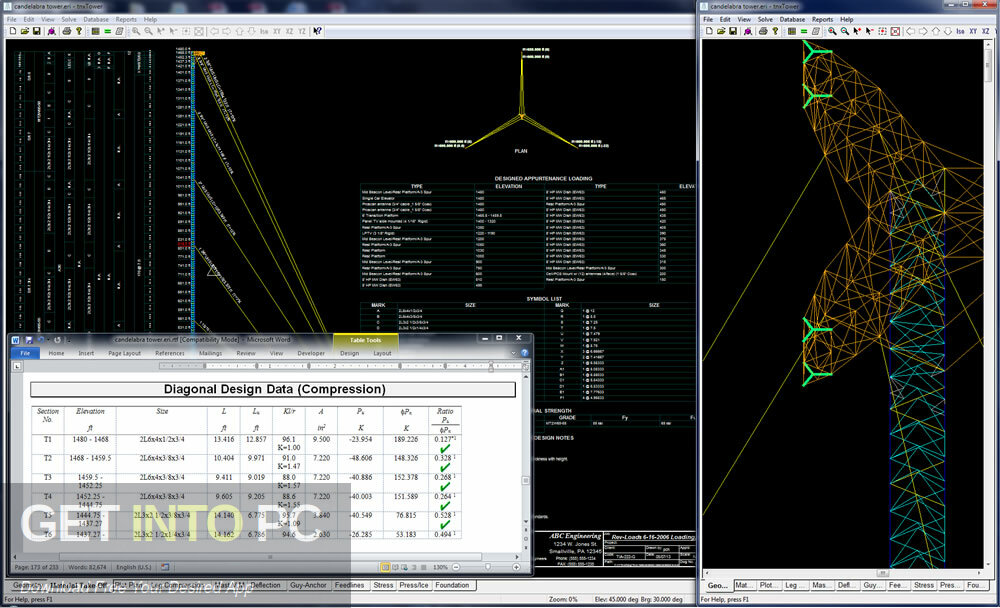Click Word zoom out minus button

(x=456, y=567)
